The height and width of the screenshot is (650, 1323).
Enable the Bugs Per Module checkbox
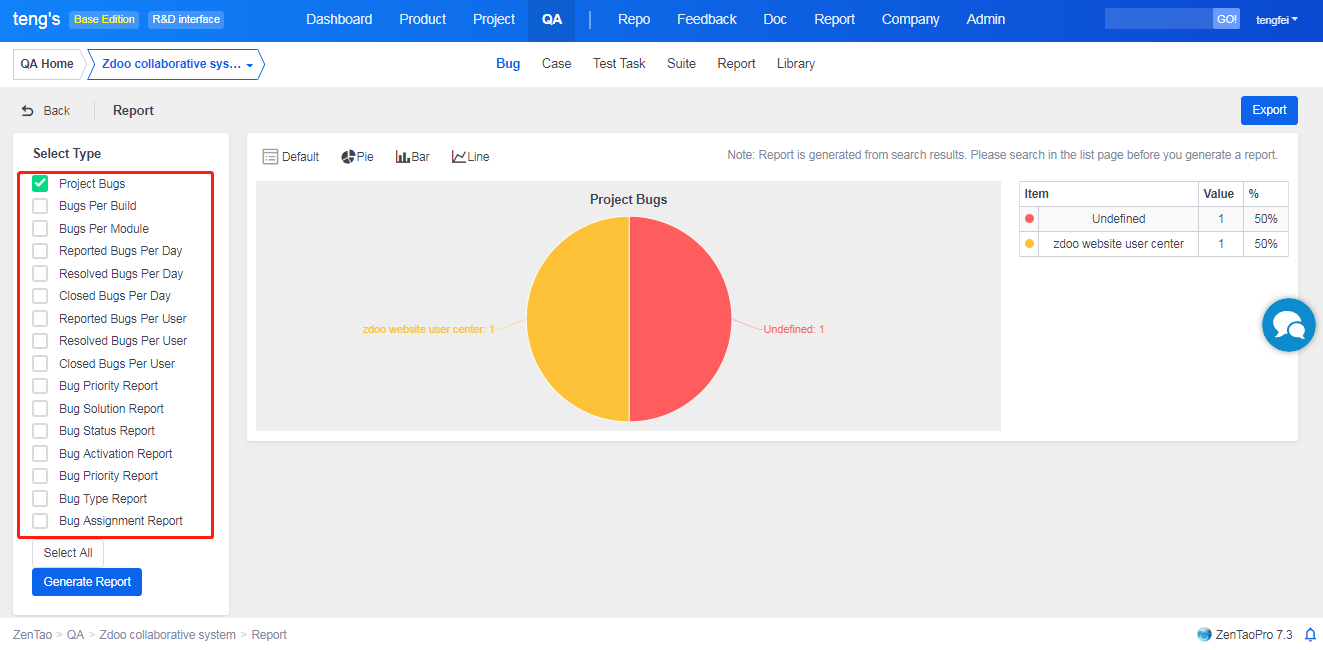[40, 229]
